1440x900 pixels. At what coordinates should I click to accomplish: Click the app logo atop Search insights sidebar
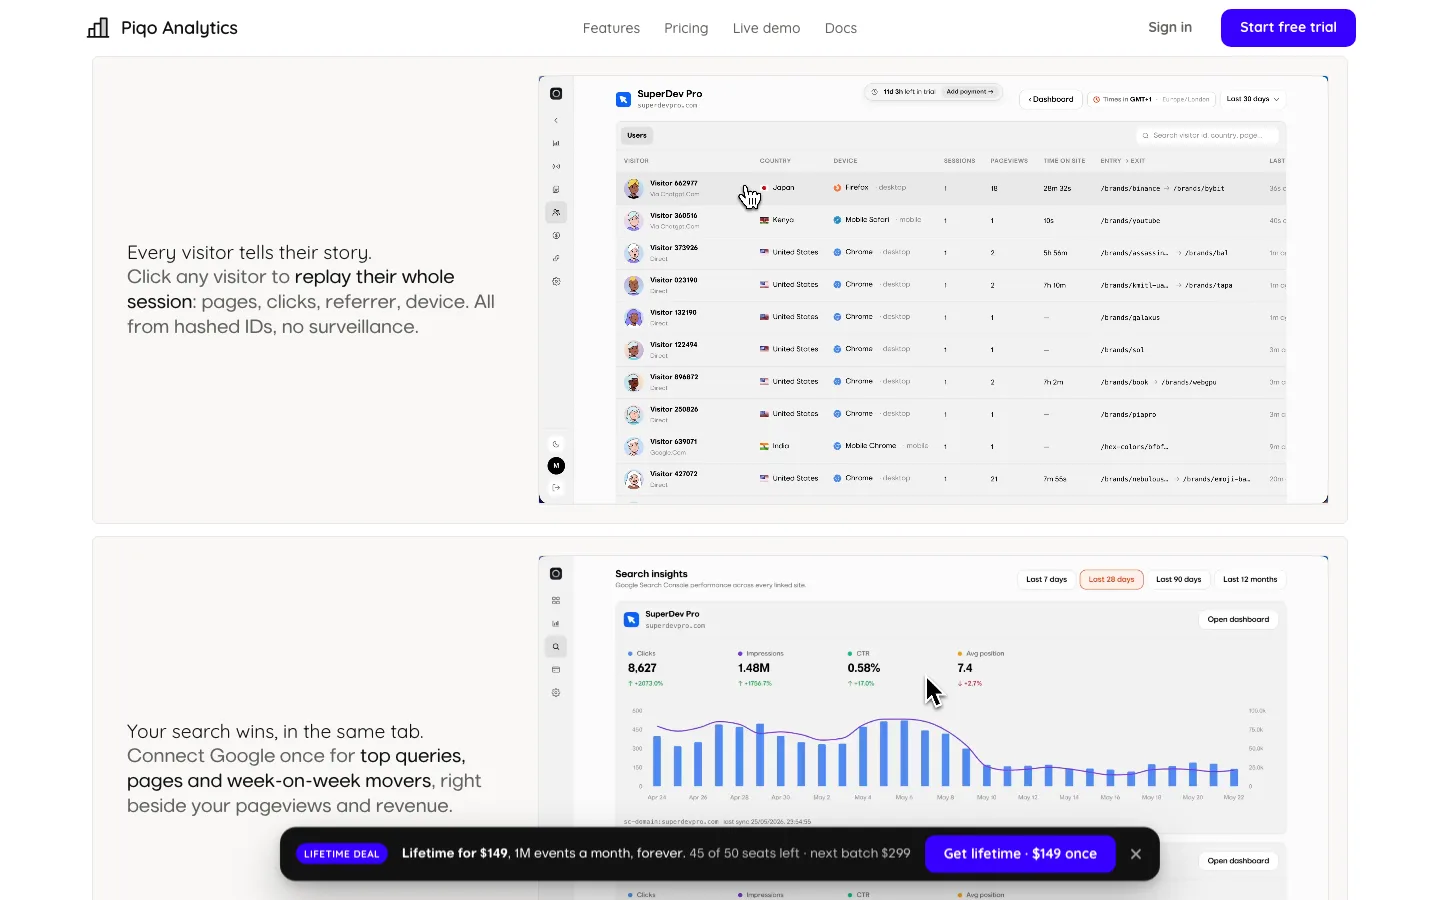pos(556,574)
